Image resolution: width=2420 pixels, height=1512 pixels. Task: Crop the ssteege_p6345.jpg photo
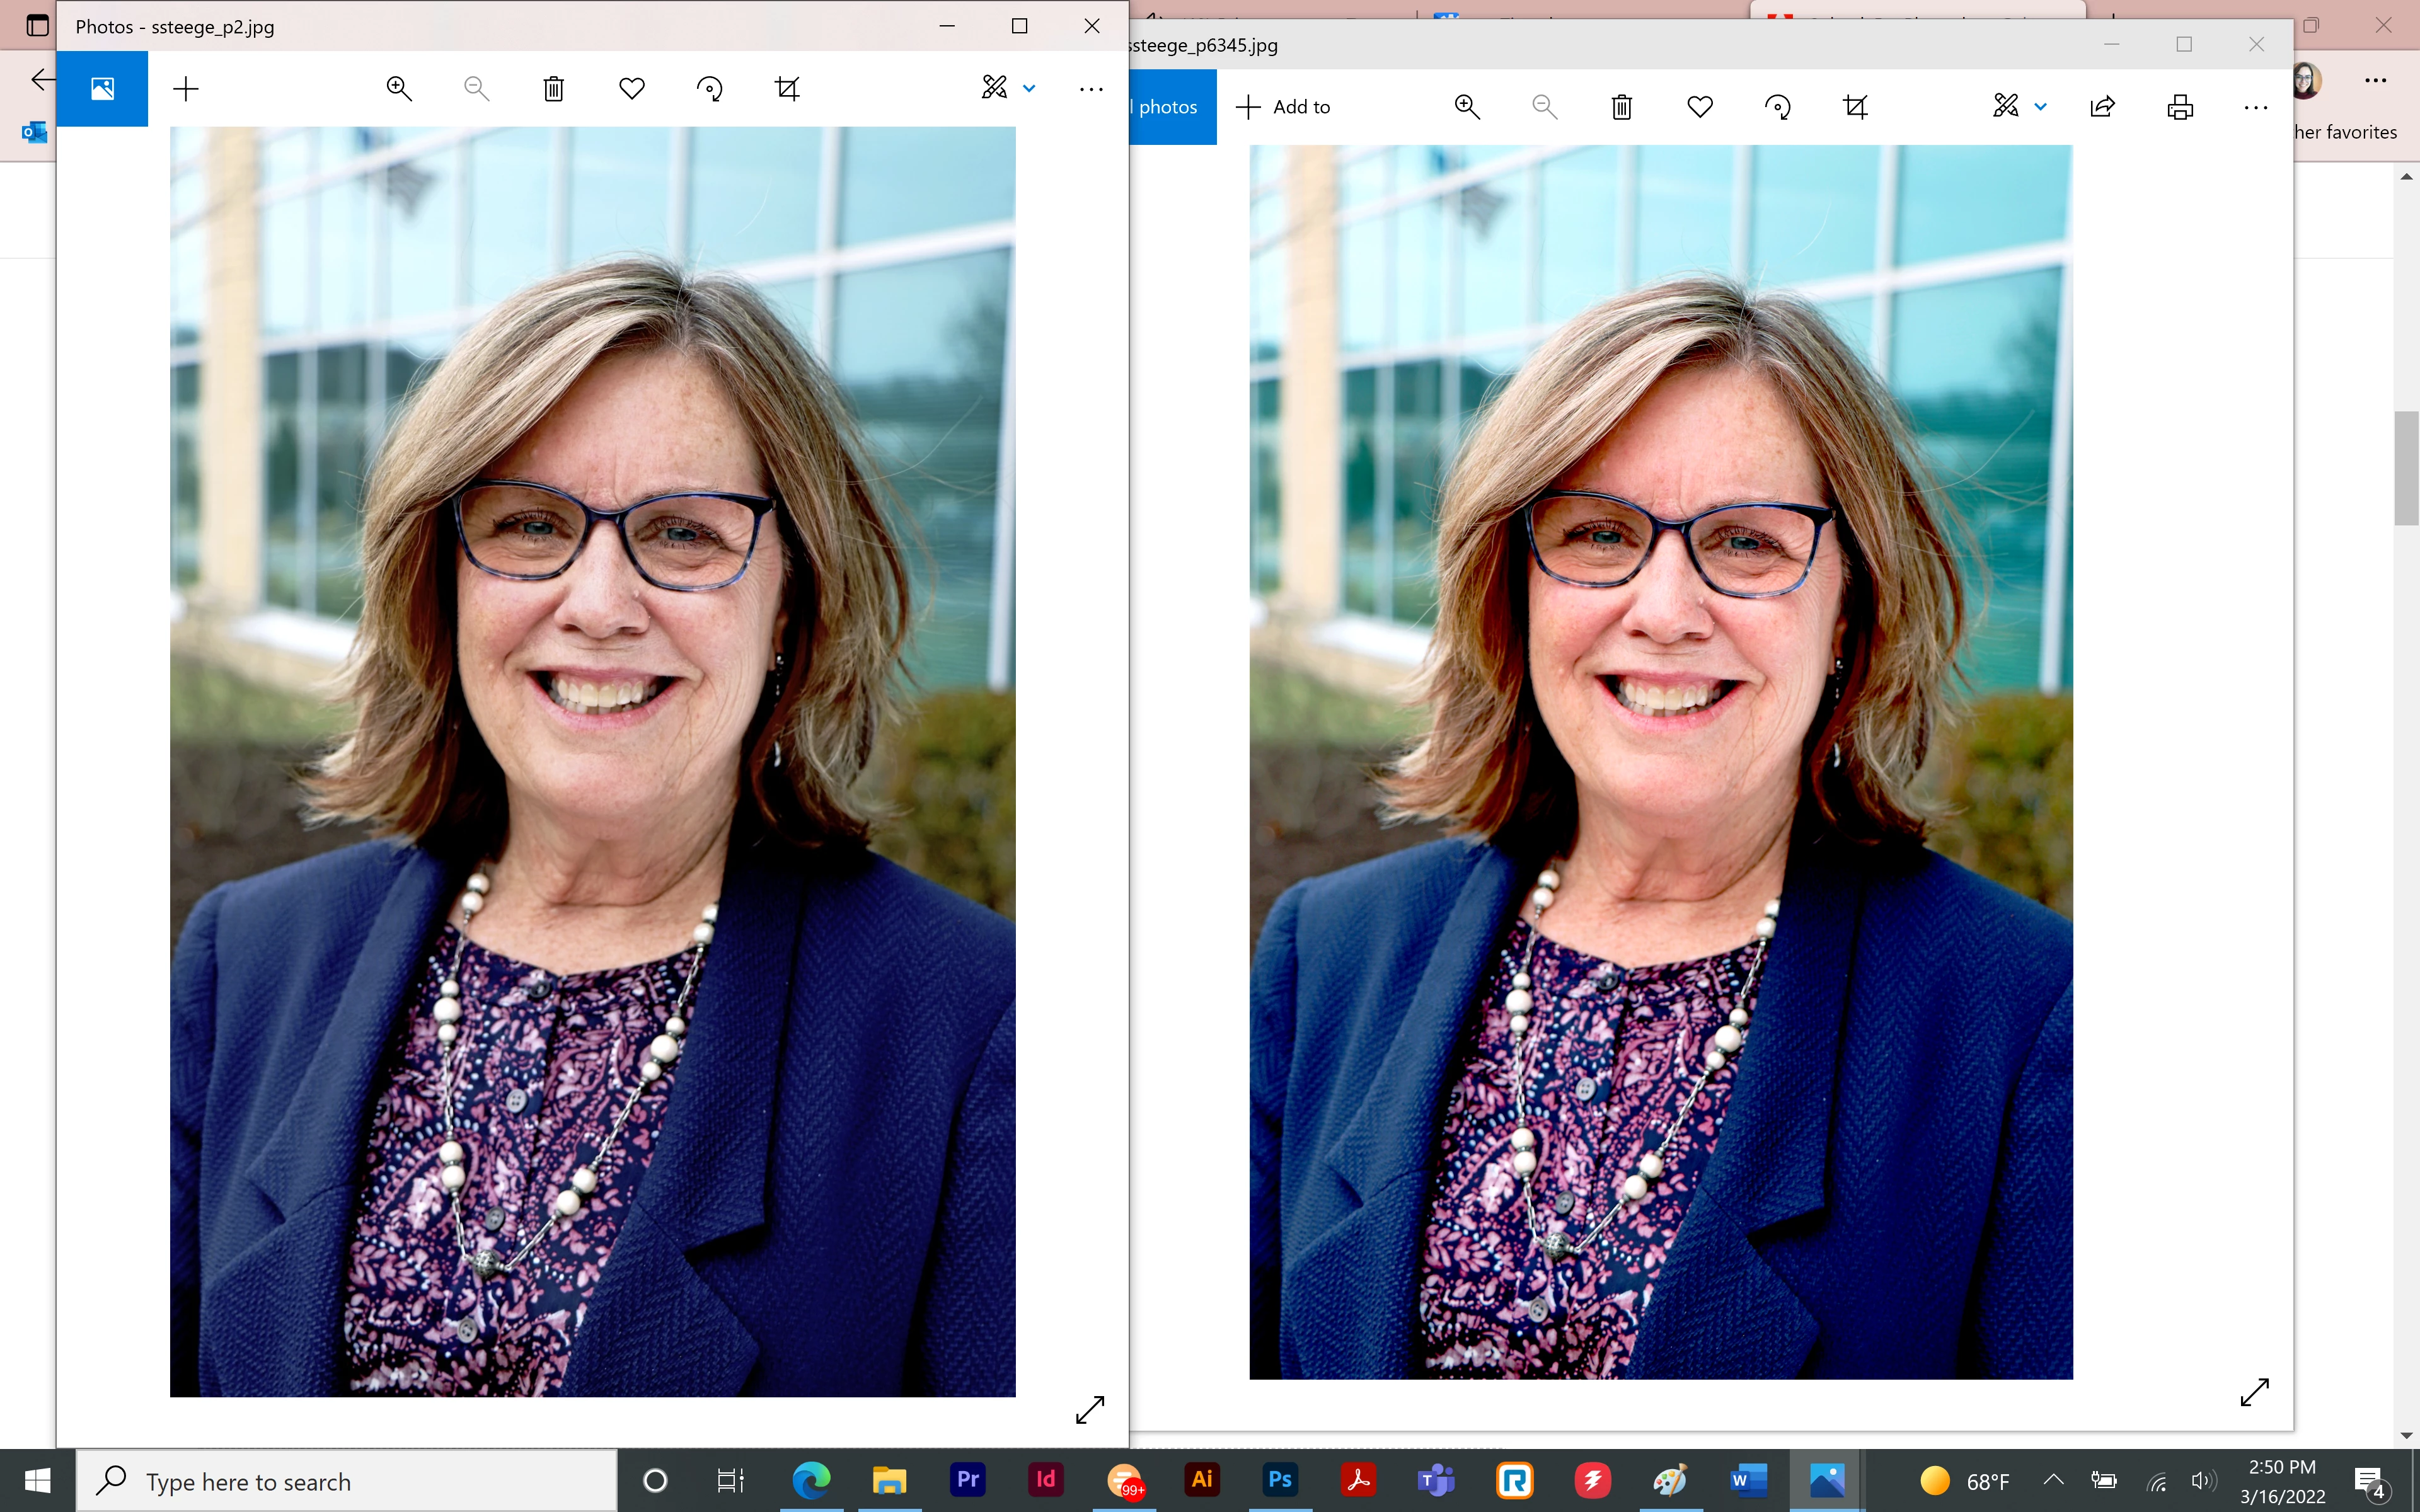pyautogui.click(x=1855, y=107)
